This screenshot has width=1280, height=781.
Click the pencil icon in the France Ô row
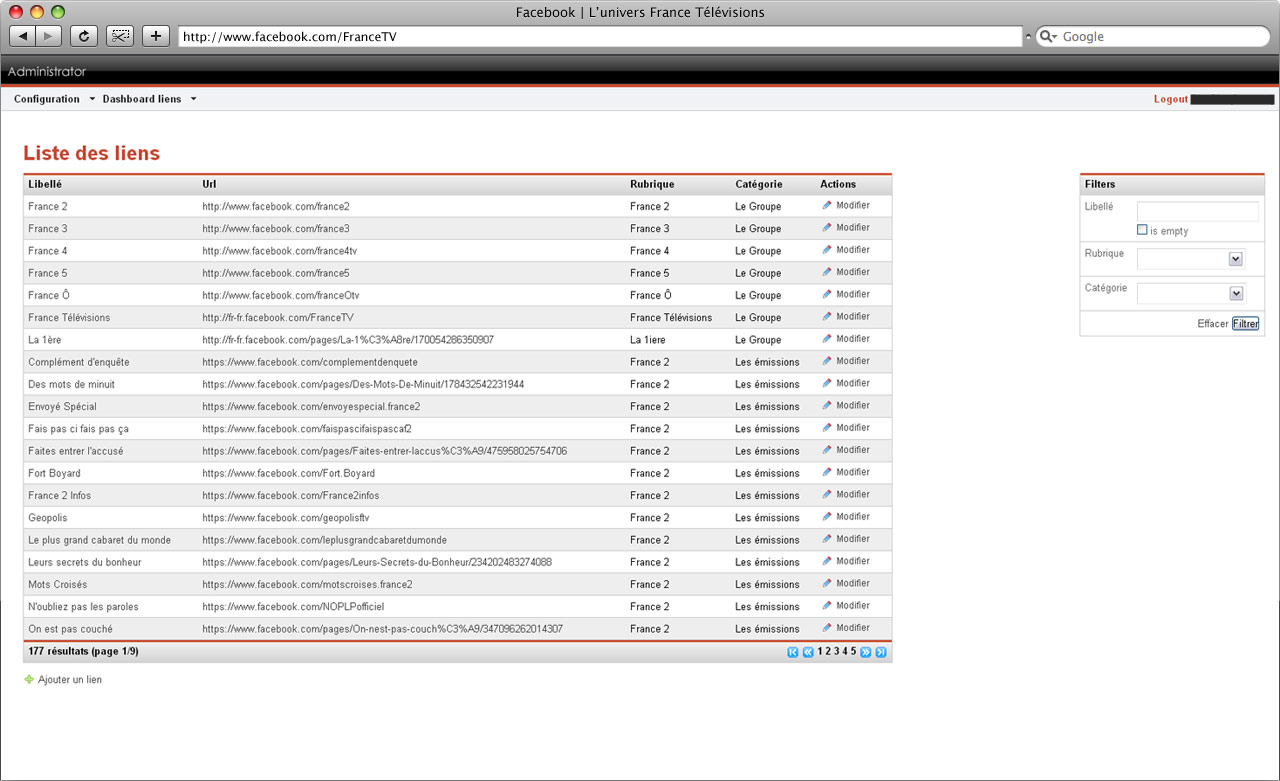point(827,294)
